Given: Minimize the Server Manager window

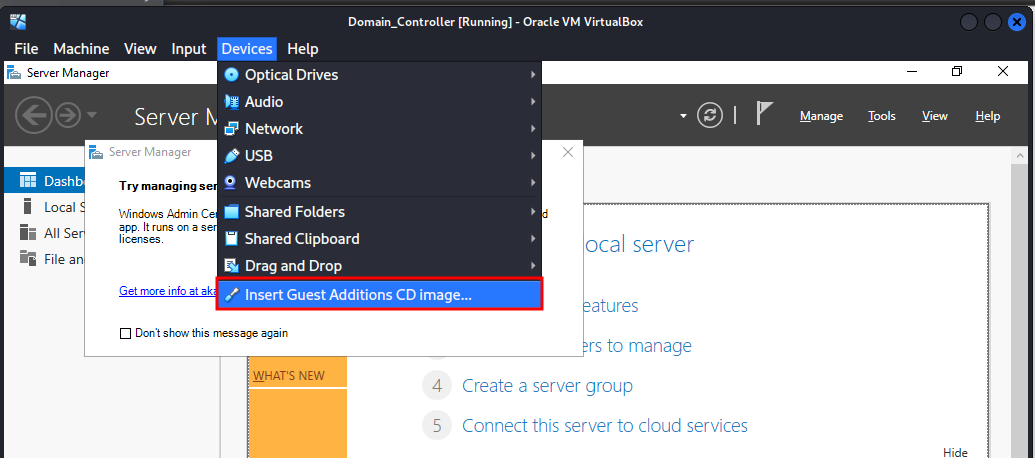Looking at the screenshot, I should tap(912, 71).
